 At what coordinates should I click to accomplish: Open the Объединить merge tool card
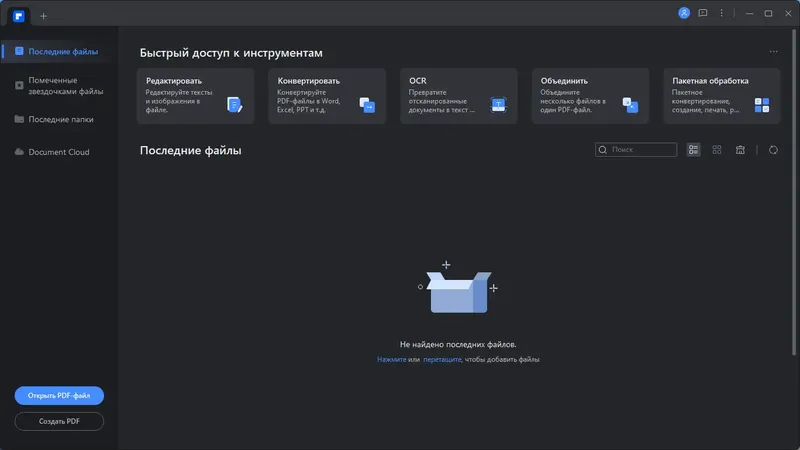tap(590, 96)
